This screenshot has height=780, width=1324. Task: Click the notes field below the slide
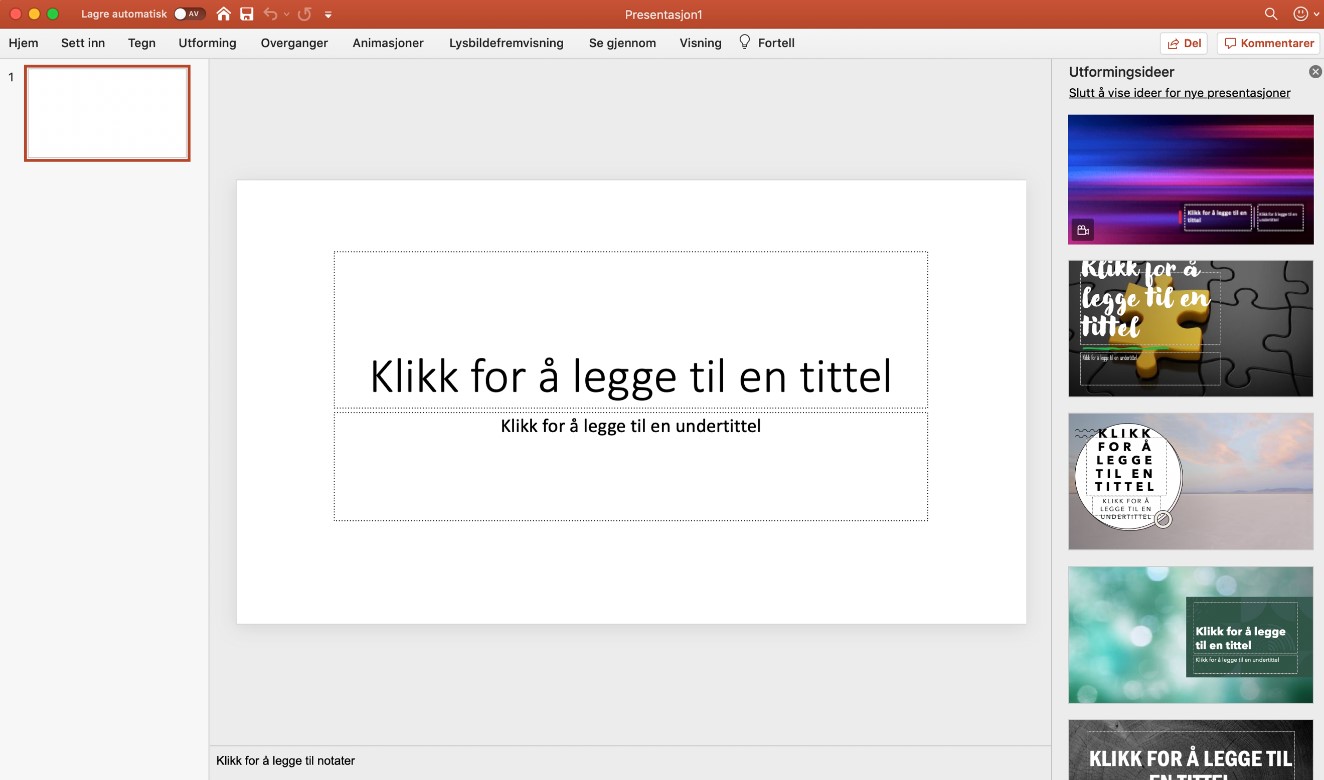pos(630,761)
